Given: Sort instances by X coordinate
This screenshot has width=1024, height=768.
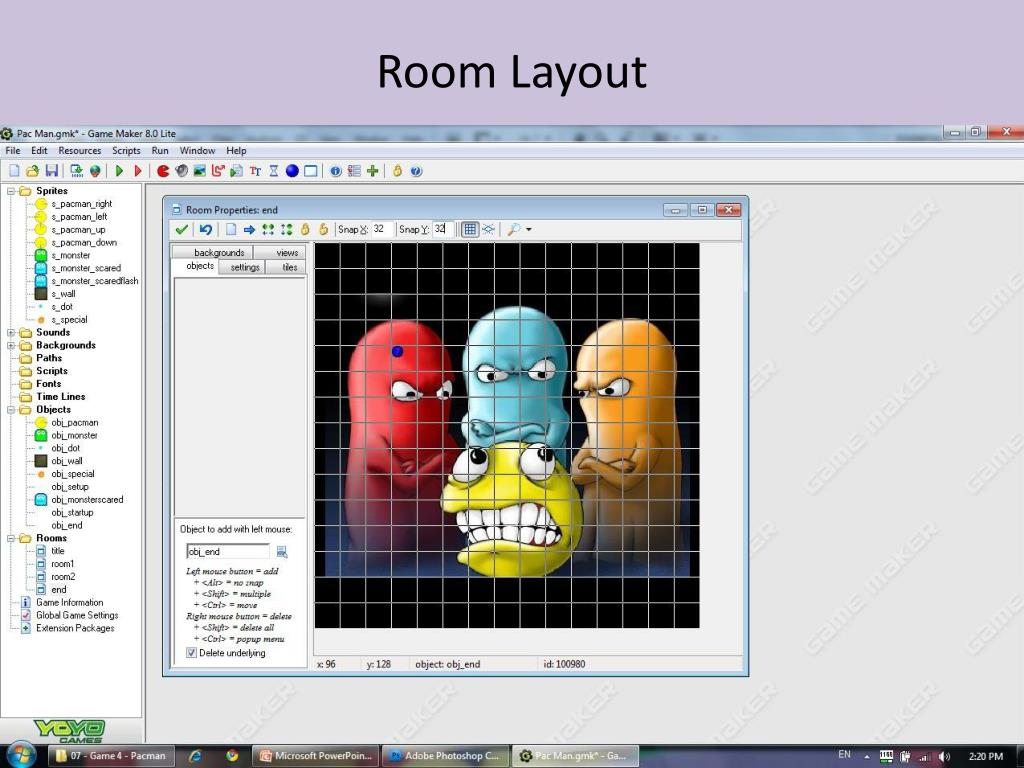Looking at the screenshot, I should (268, 229).
